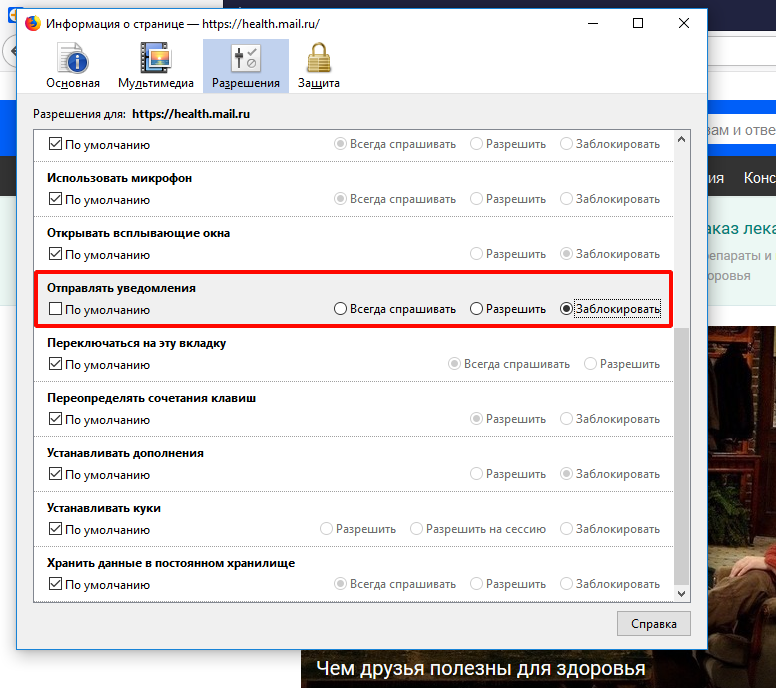Viewport: 776px width, 688px height.
Task: Click the permissions list scrollbar thumb
Action: (681, 455)
